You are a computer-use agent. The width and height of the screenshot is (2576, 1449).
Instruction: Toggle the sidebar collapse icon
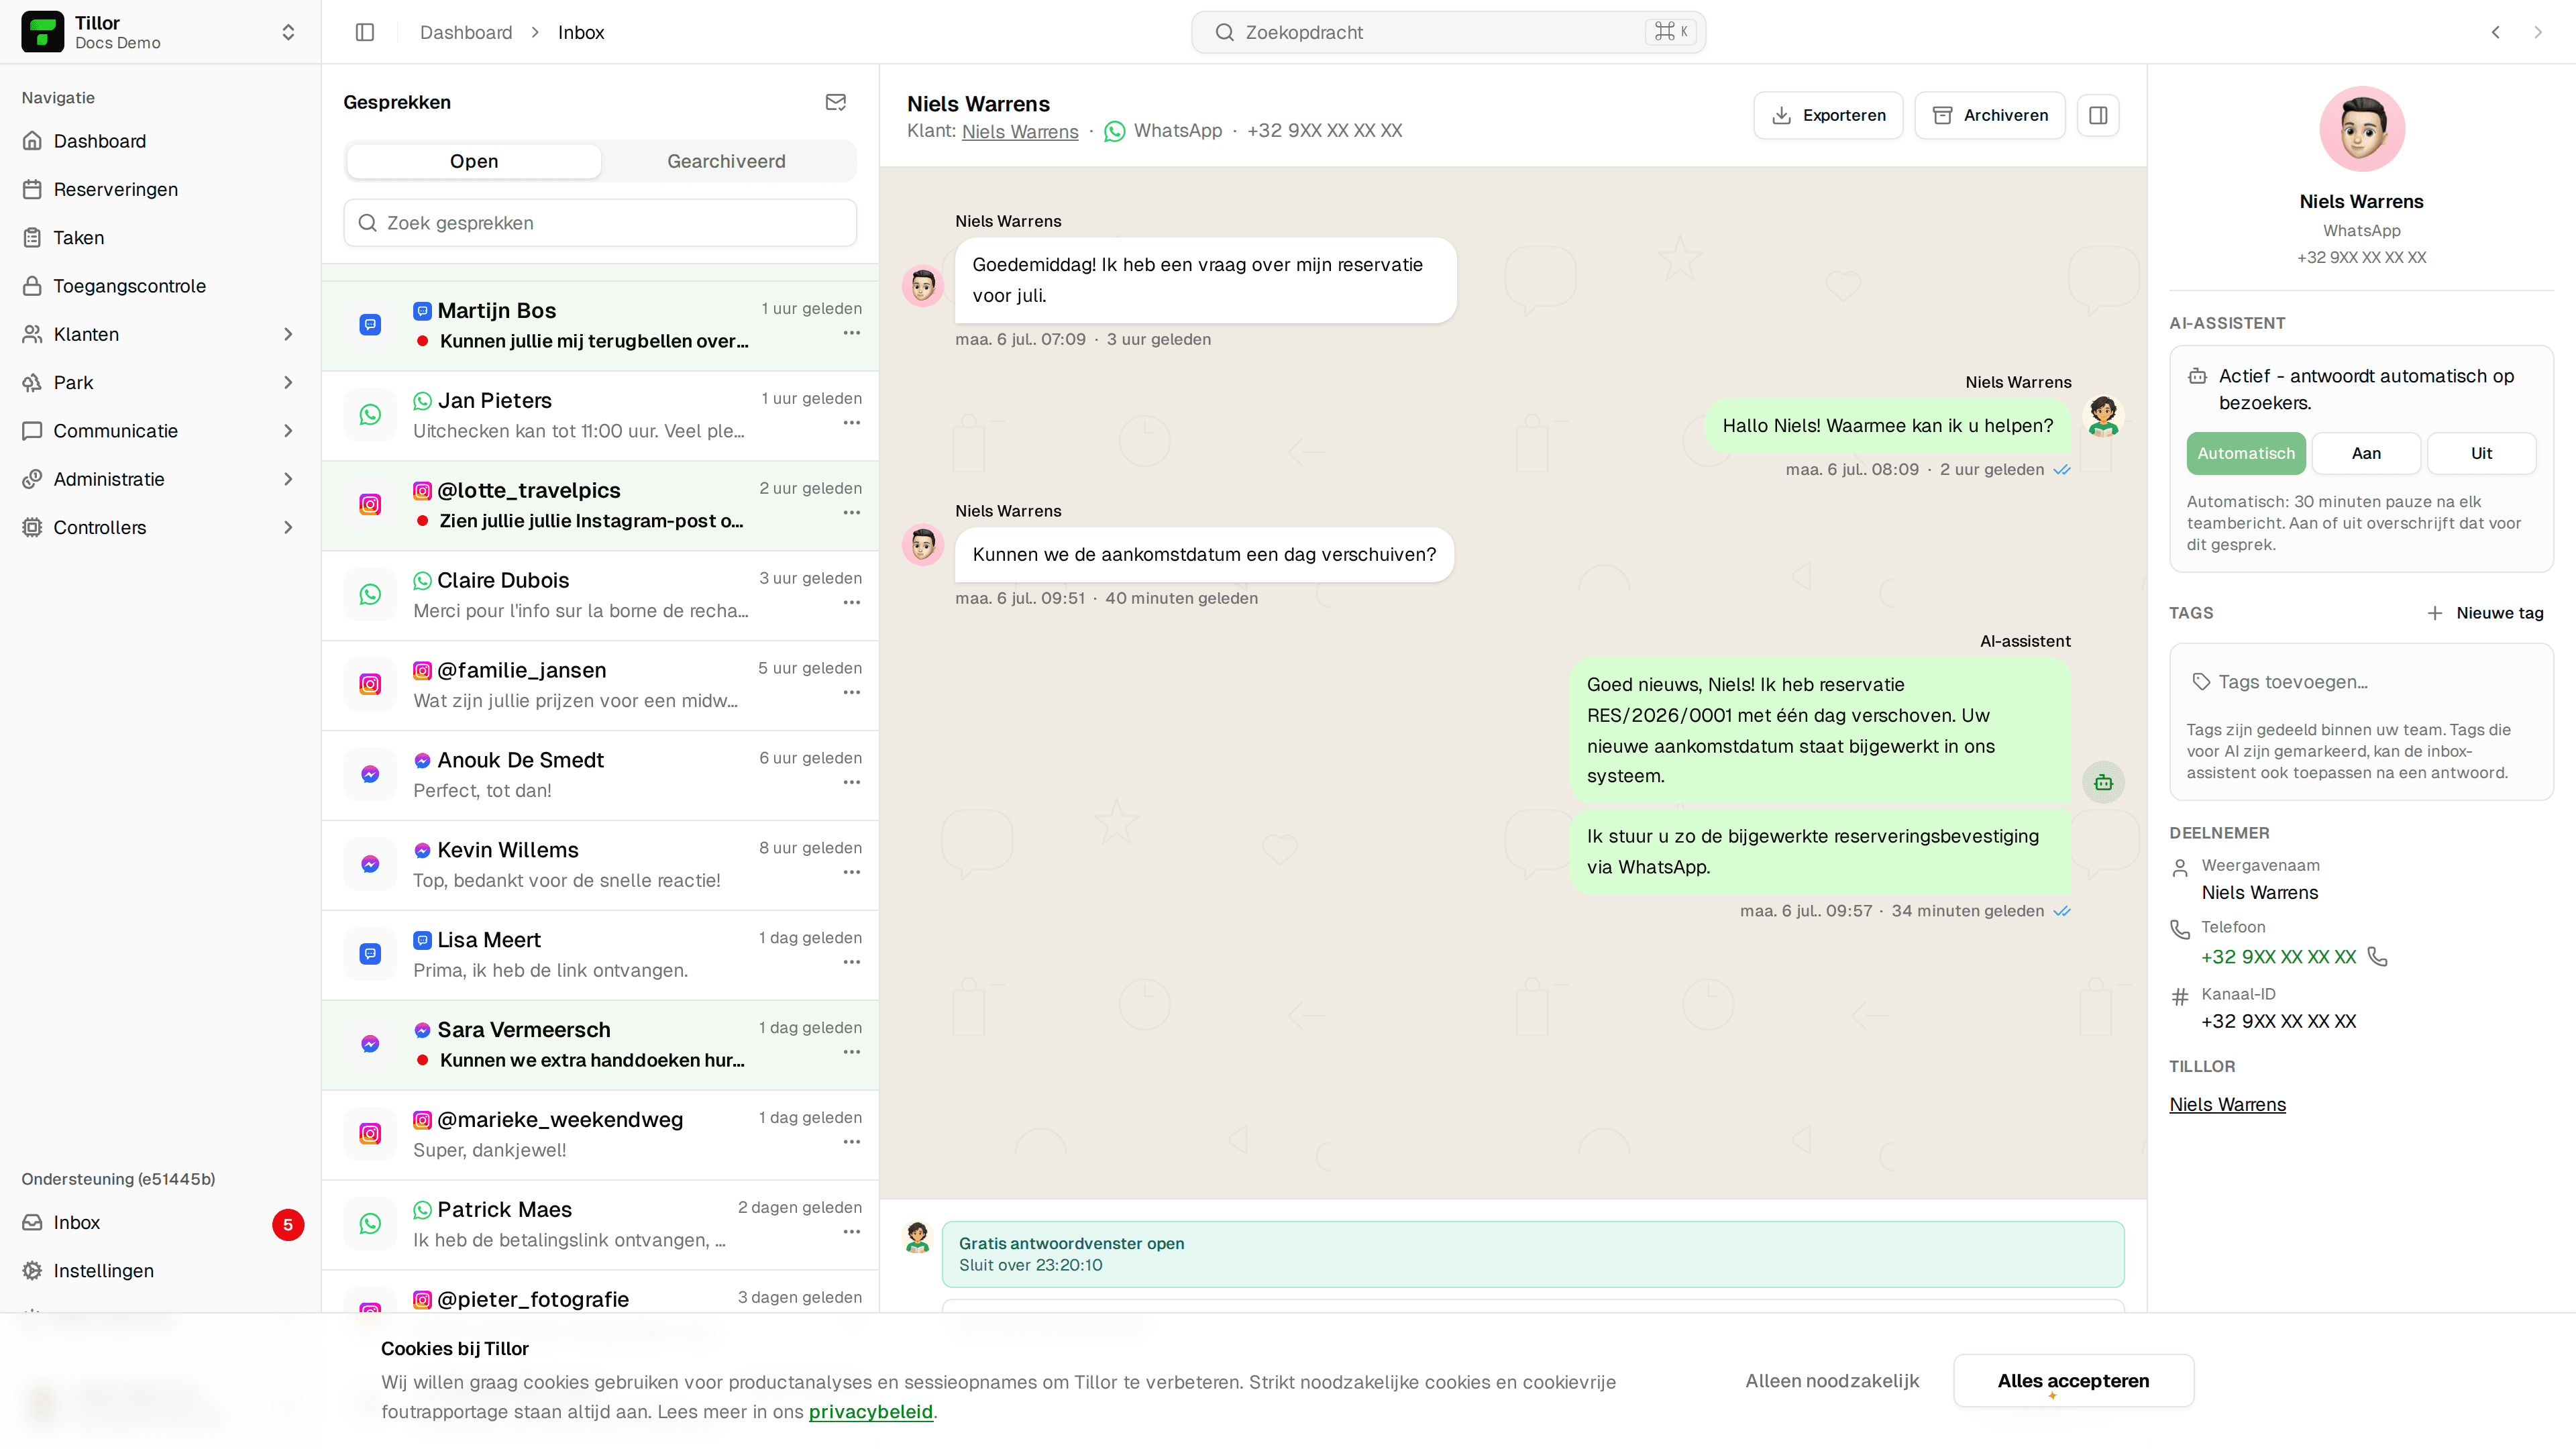(x=365, y=32)
